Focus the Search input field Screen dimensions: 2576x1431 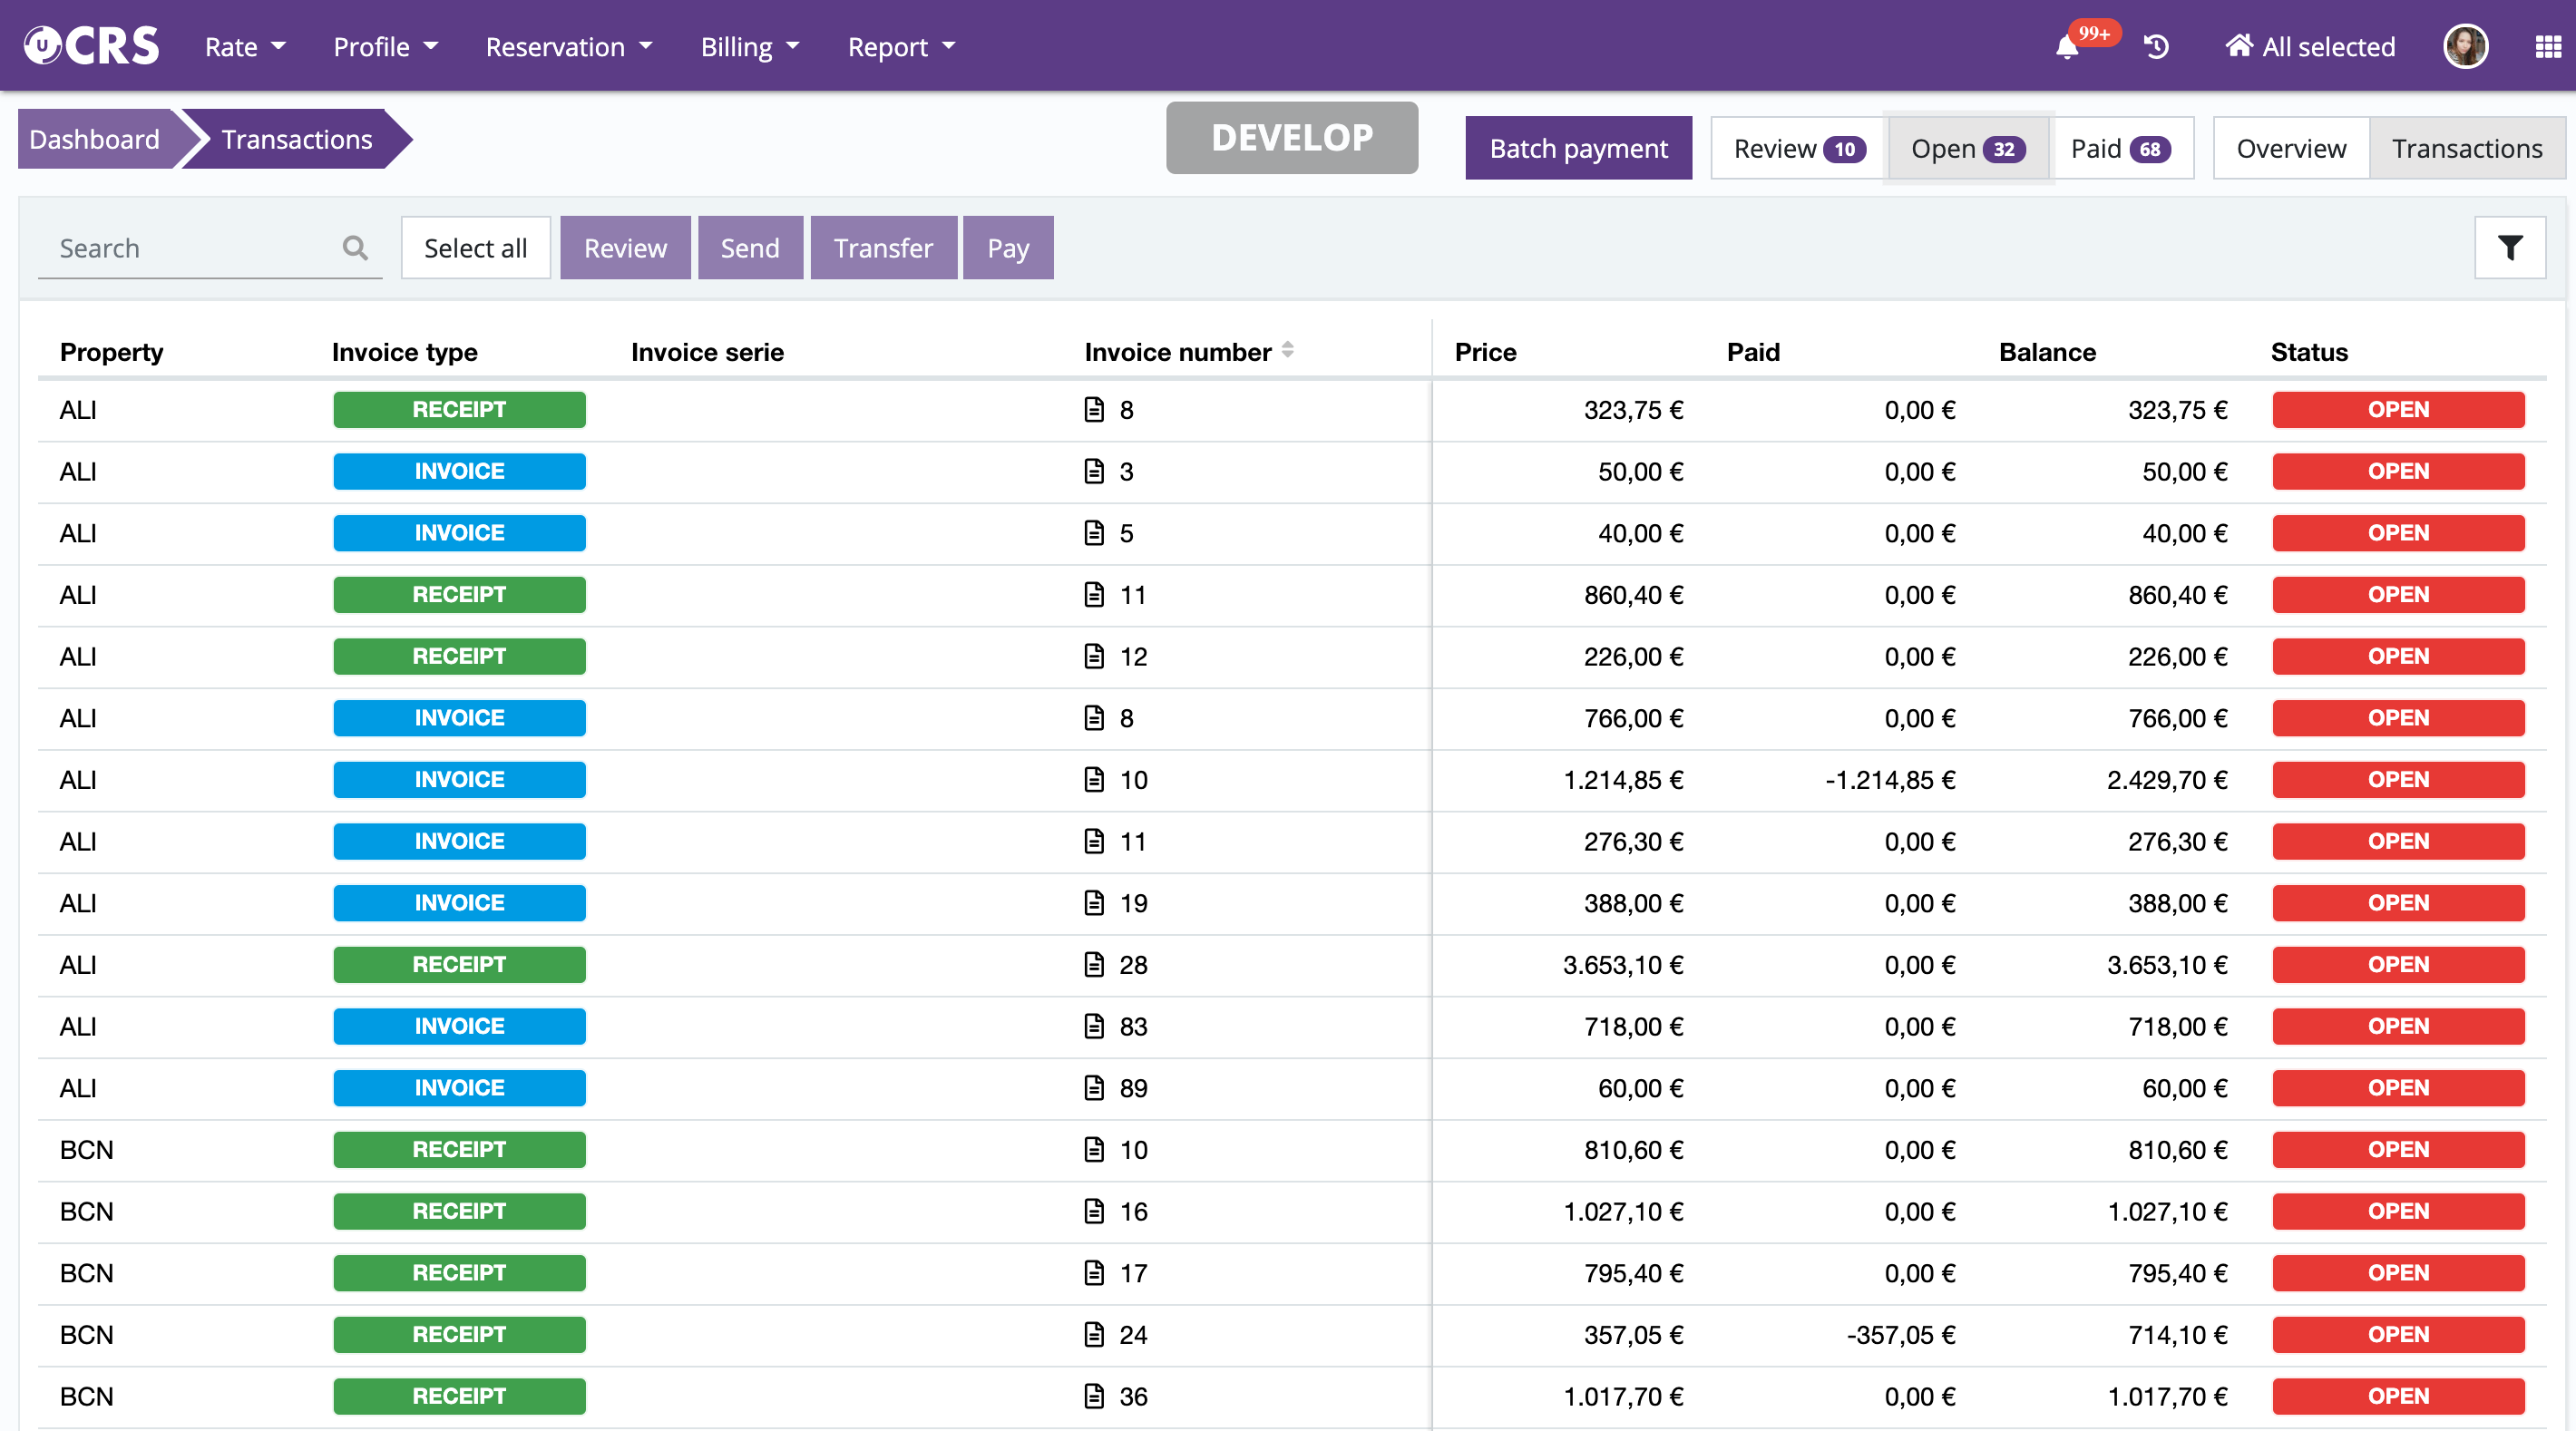click(x=190, y=248)
